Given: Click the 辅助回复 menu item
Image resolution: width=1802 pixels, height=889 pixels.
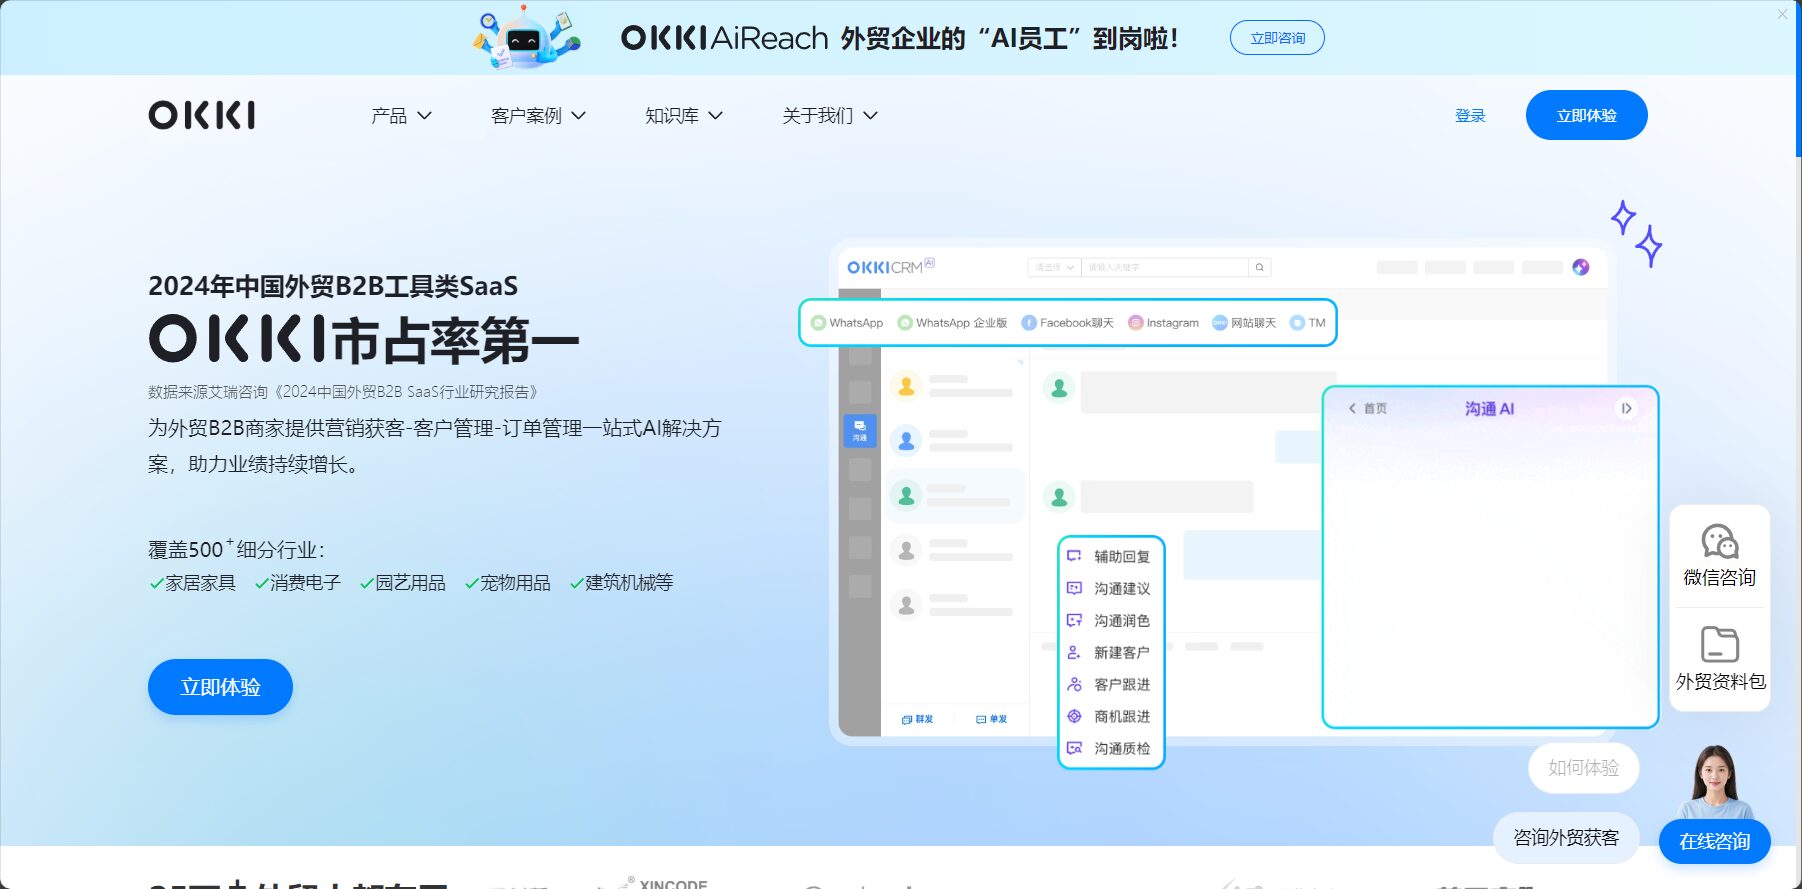Looking at the screenshot, I should click(x=1110, y=557).
